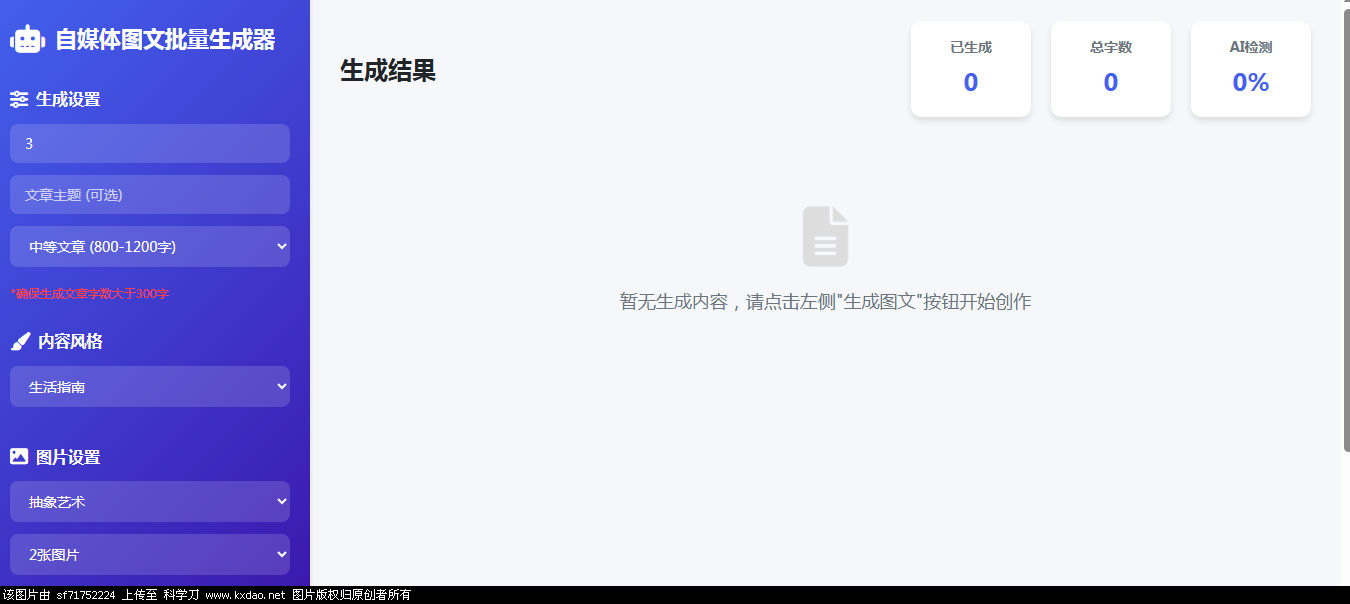Focus the article count field showing 3
Image resolution: width=1350 pixels, height=604 pixels.
tap(150, 144)
